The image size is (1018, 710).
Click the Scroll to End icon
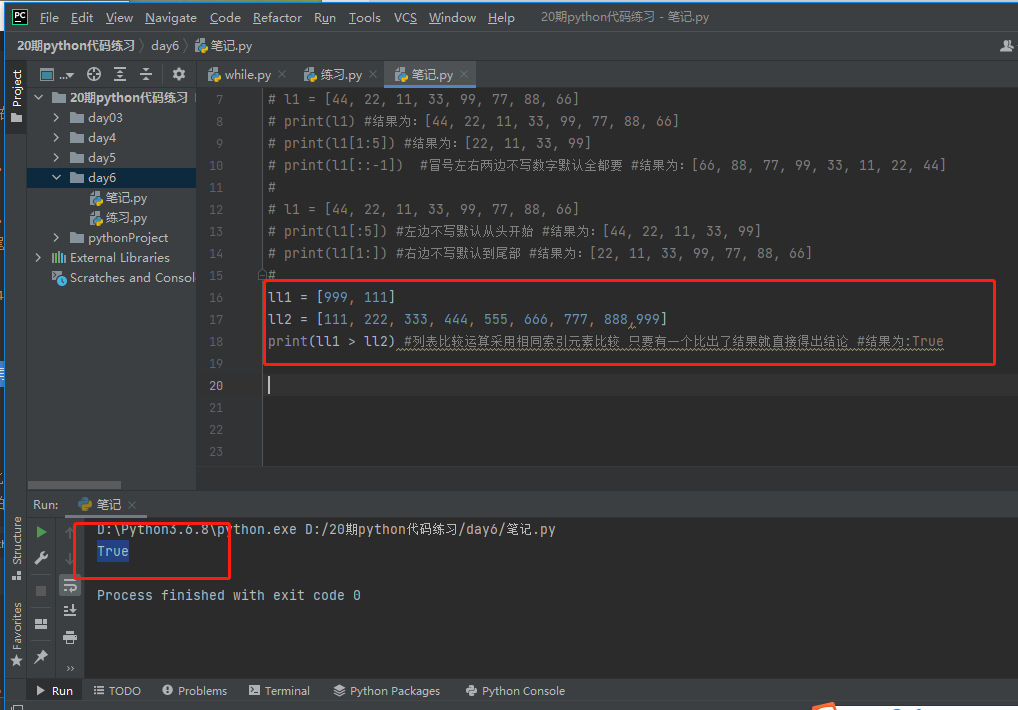[x=69, y=611]
